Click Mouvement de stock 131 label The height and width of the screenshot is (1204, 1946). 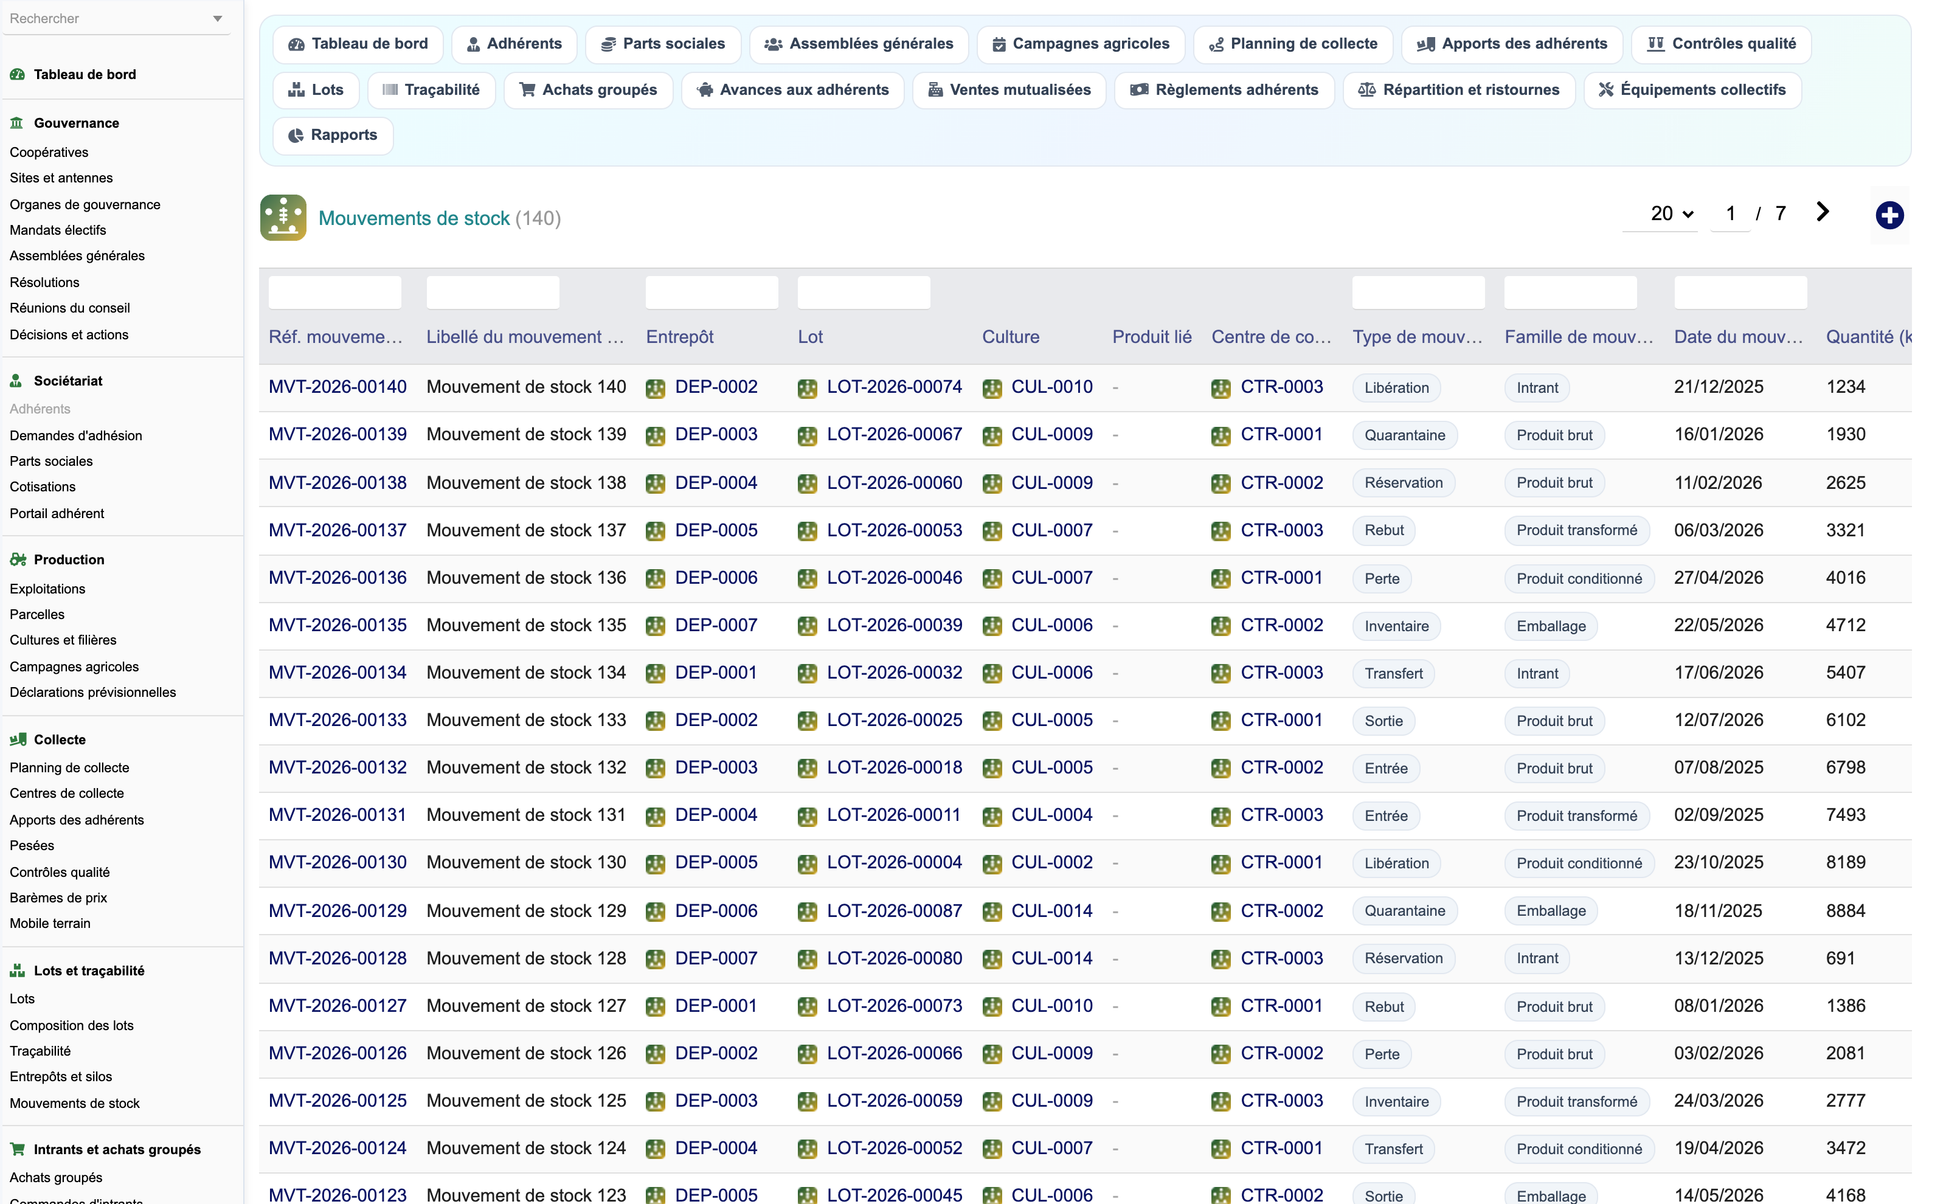pos(526,815)
